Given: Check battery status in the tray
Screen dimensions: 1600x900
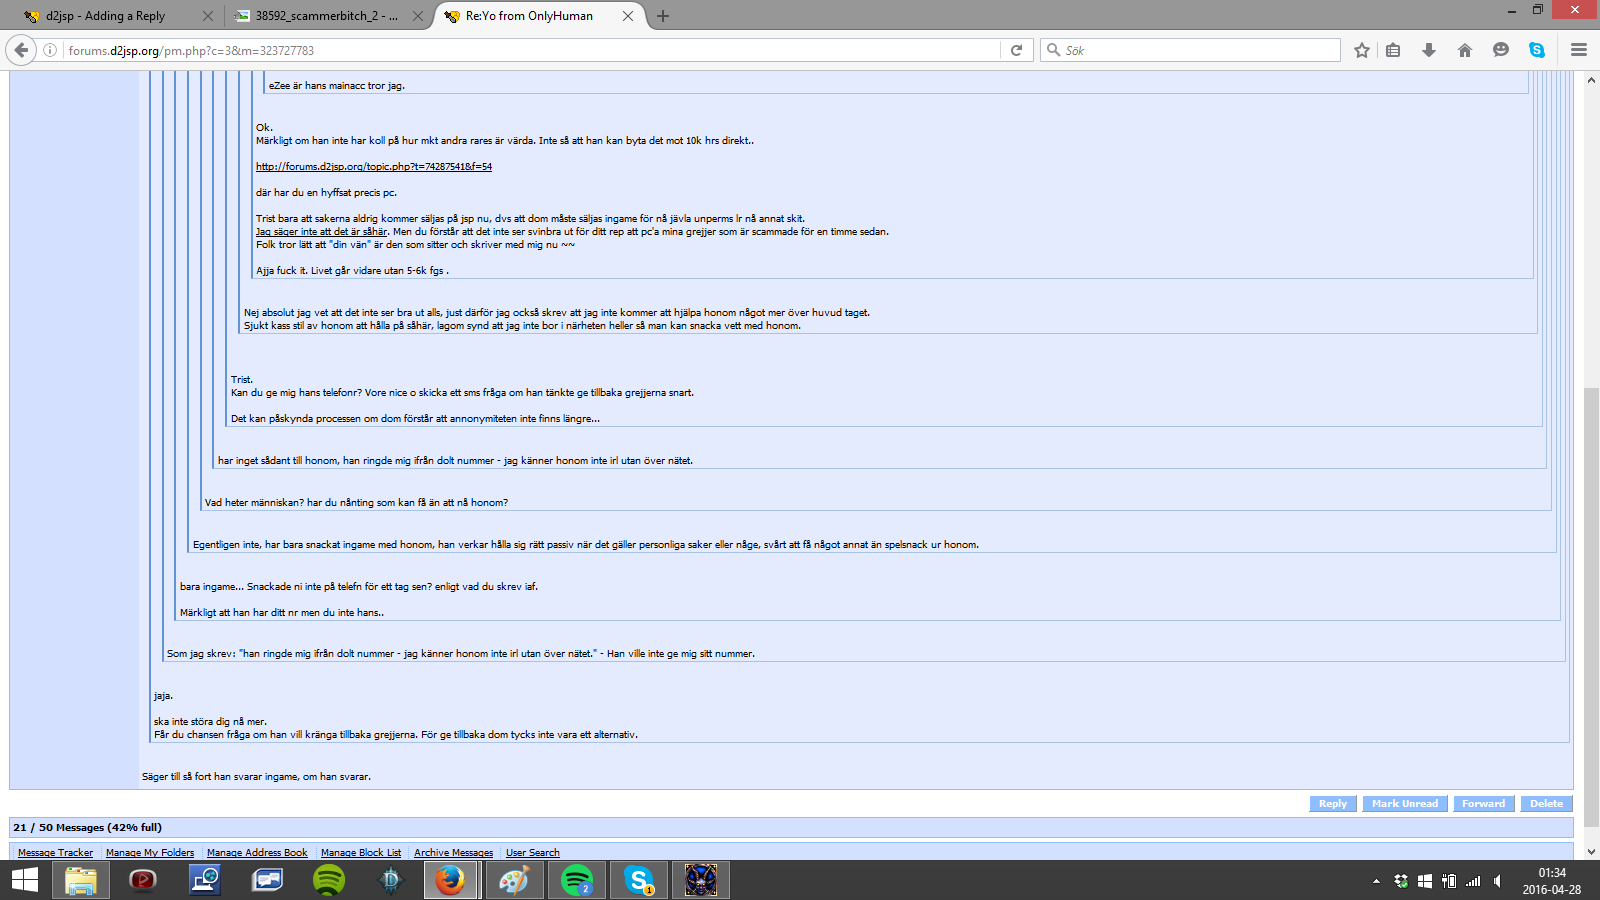Looking at the screenshot, I should click(1449, 881).
